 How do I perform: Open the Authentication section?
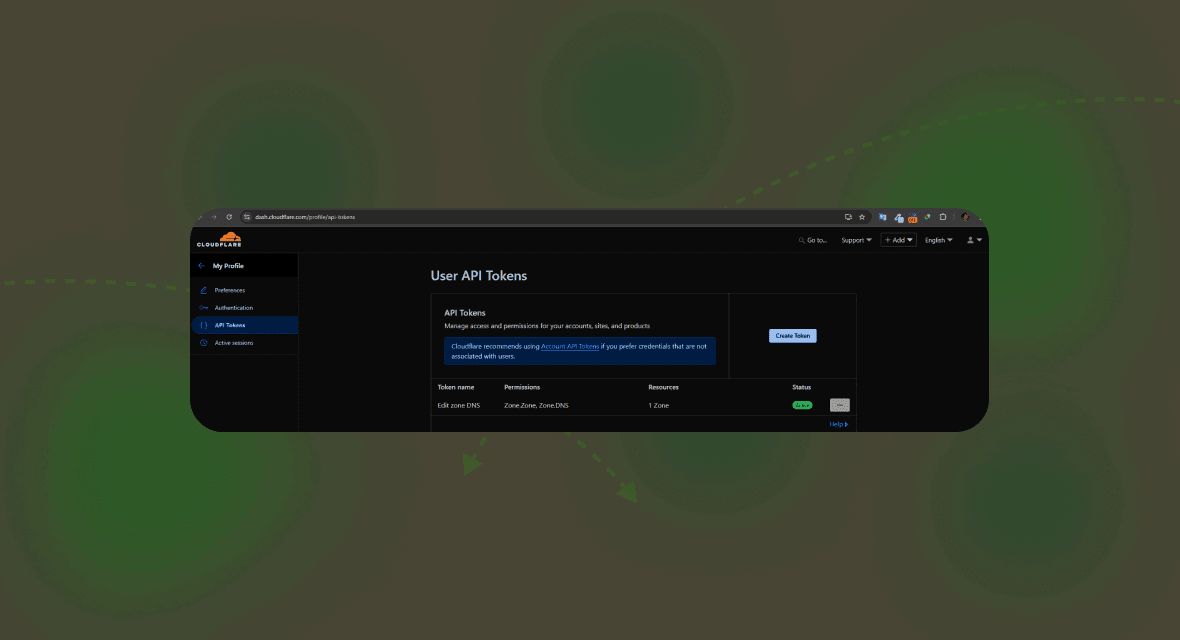click(x=234, y=308)
